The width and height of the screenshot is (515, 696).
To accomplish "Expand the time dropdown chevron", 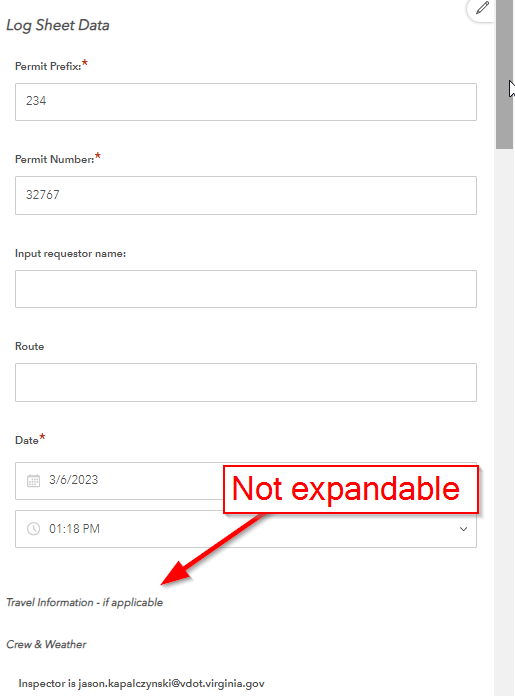I will pos(463,529).
